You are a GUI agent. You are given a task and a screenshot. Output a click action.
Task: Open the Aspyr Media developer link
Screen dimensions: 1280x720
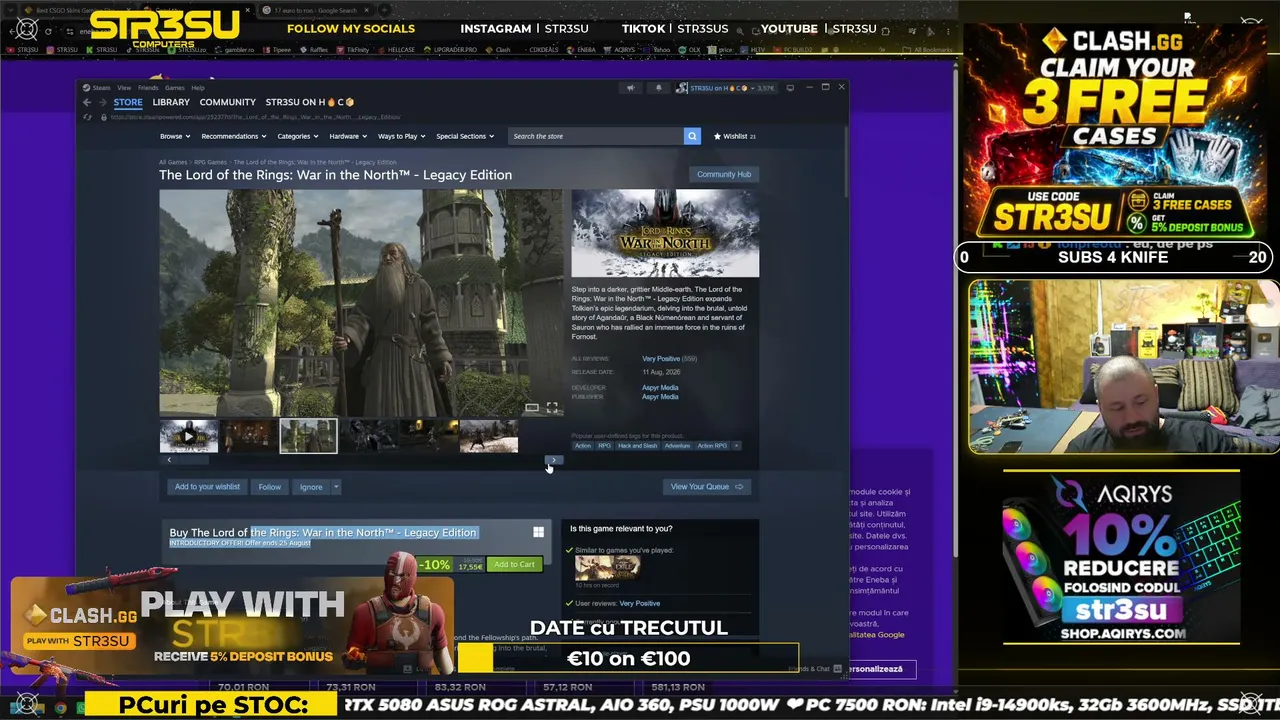[660, 388]
